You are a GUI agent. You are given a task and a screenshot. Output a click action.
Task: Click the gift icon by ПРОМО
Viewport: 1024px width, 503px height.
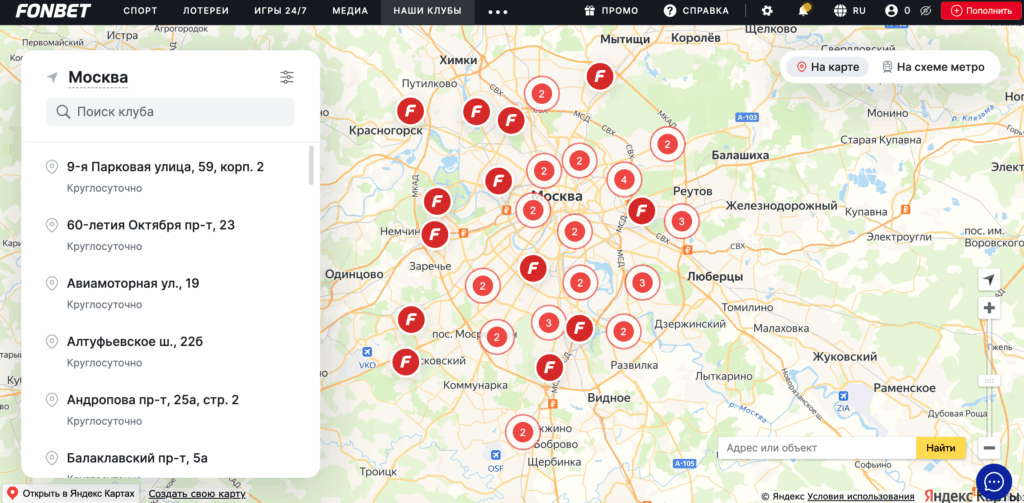coord(590,10)
